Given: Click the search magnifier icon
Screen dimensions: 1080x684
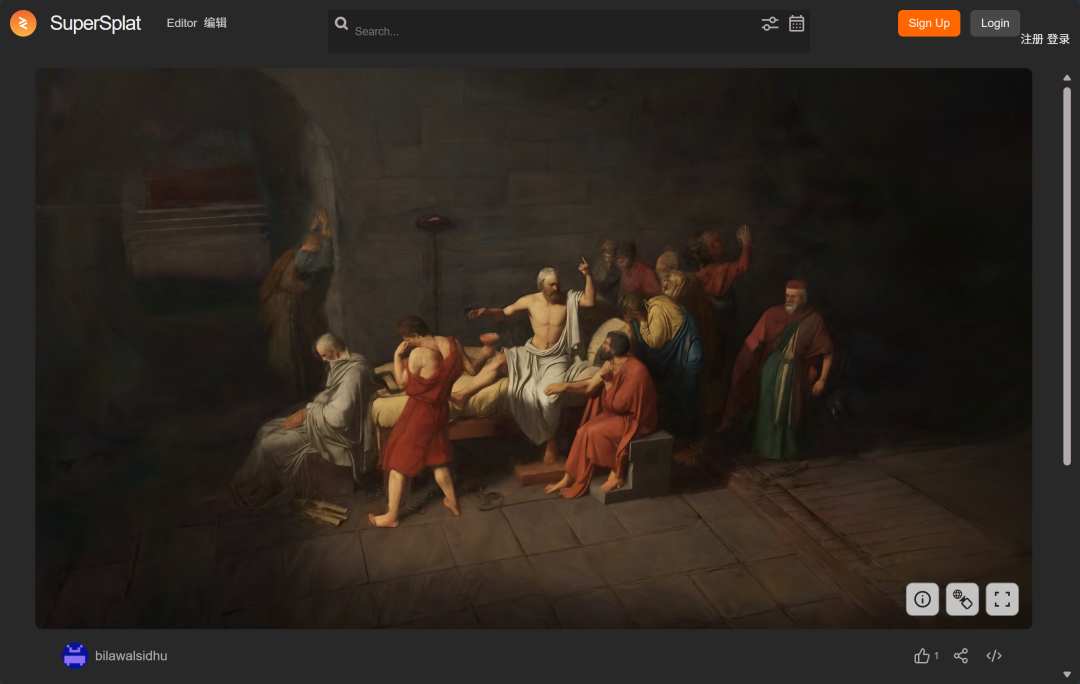Looking at the screenshot, I should pyautogui.click(x=341, y=23).
